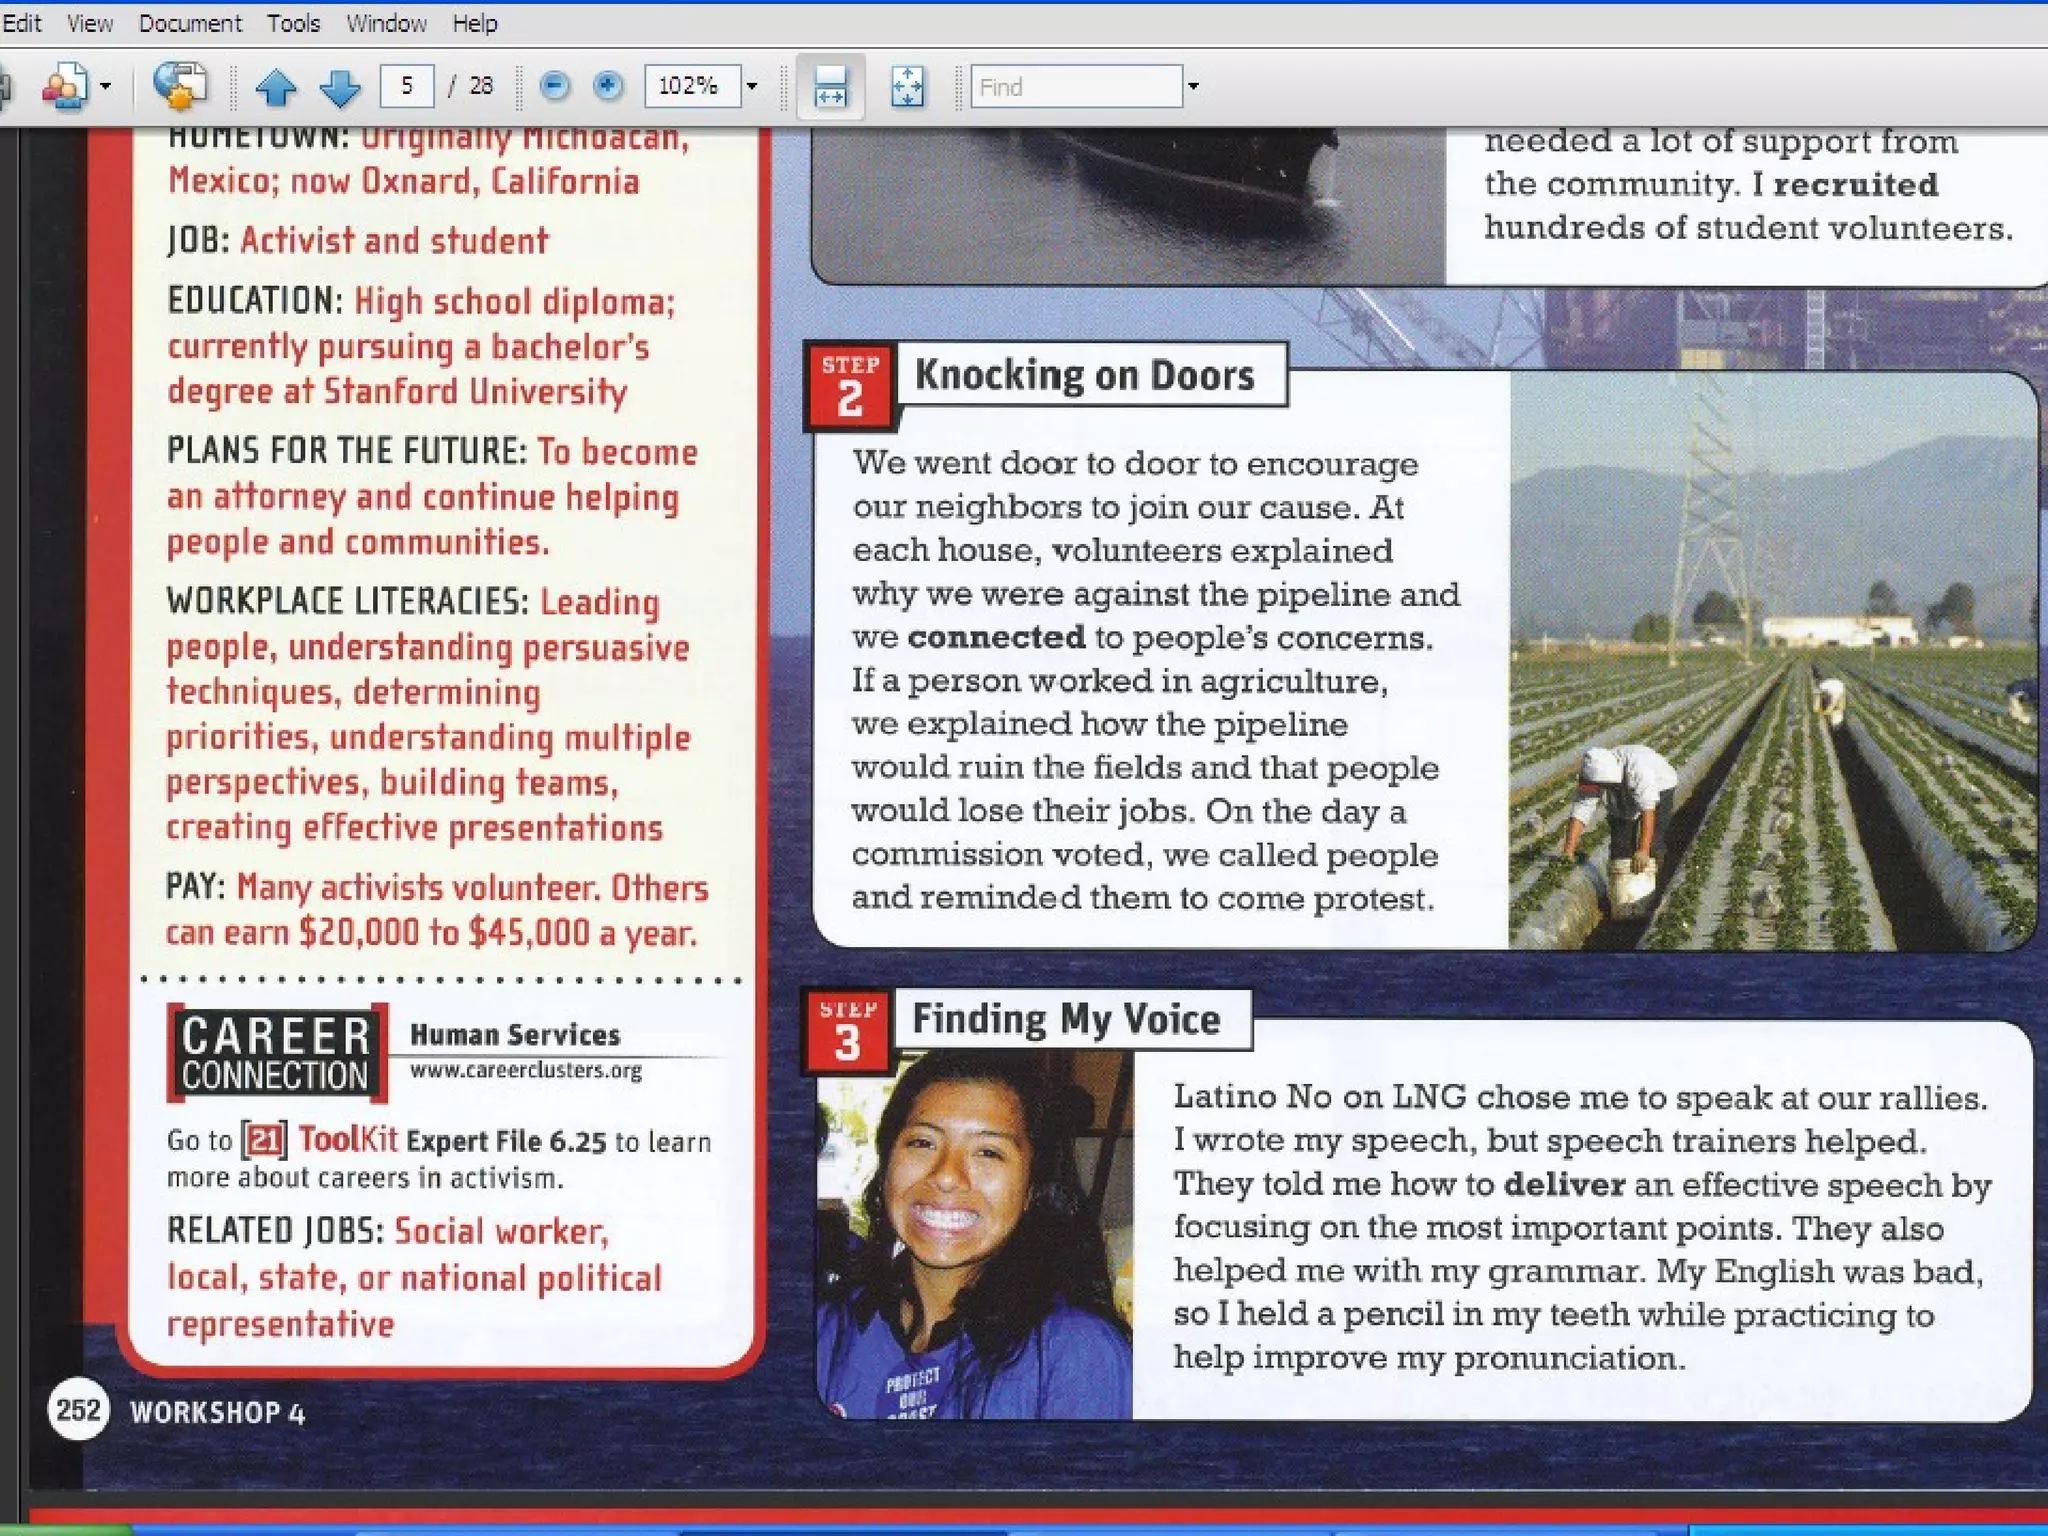This screenshot has height=1536, width=2048.
Task: Toggle the fit one full page view
Action: 907,87
